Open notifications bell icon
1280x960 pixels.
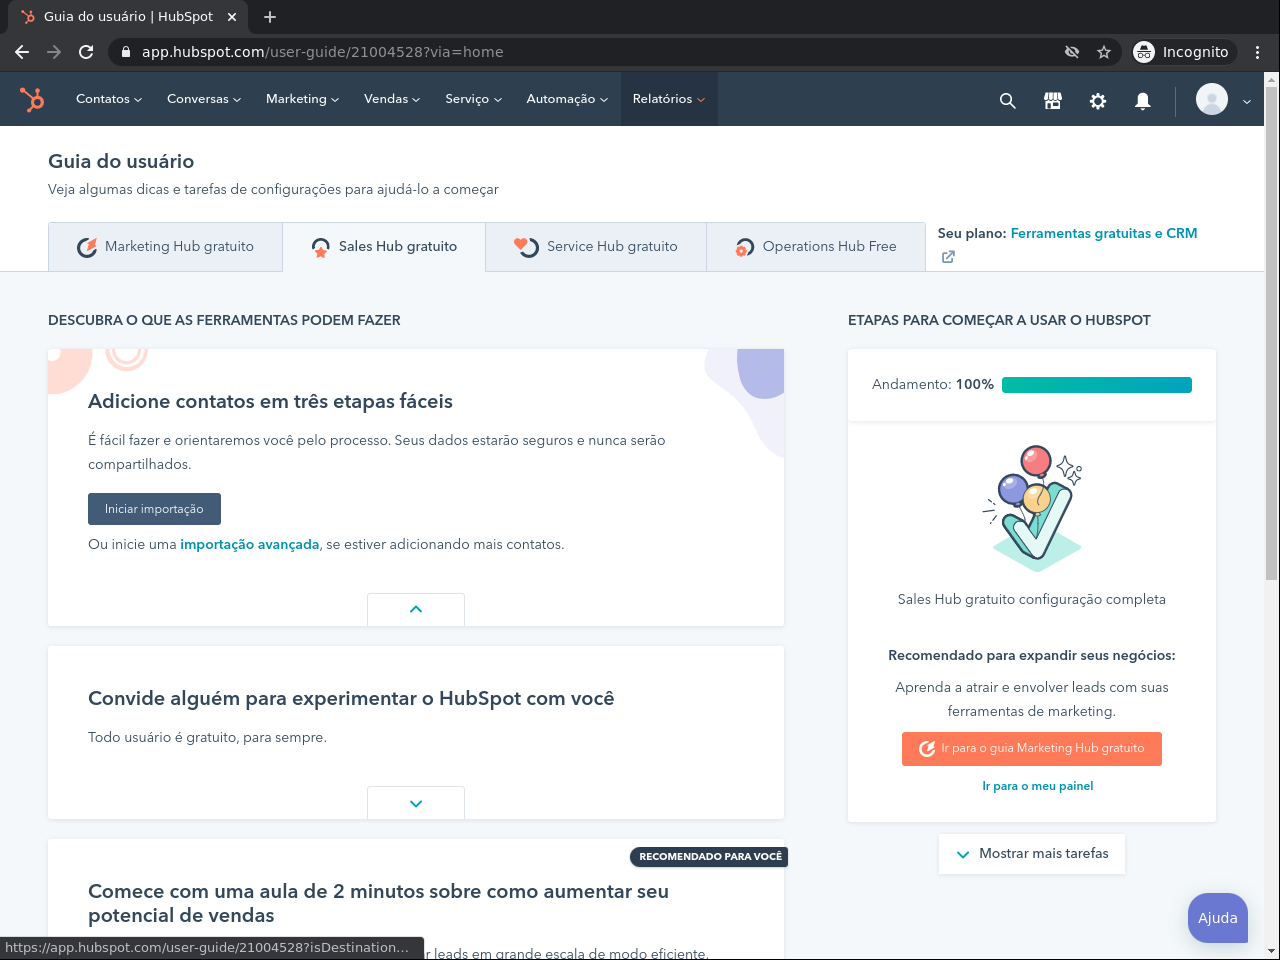point(1143,100)
